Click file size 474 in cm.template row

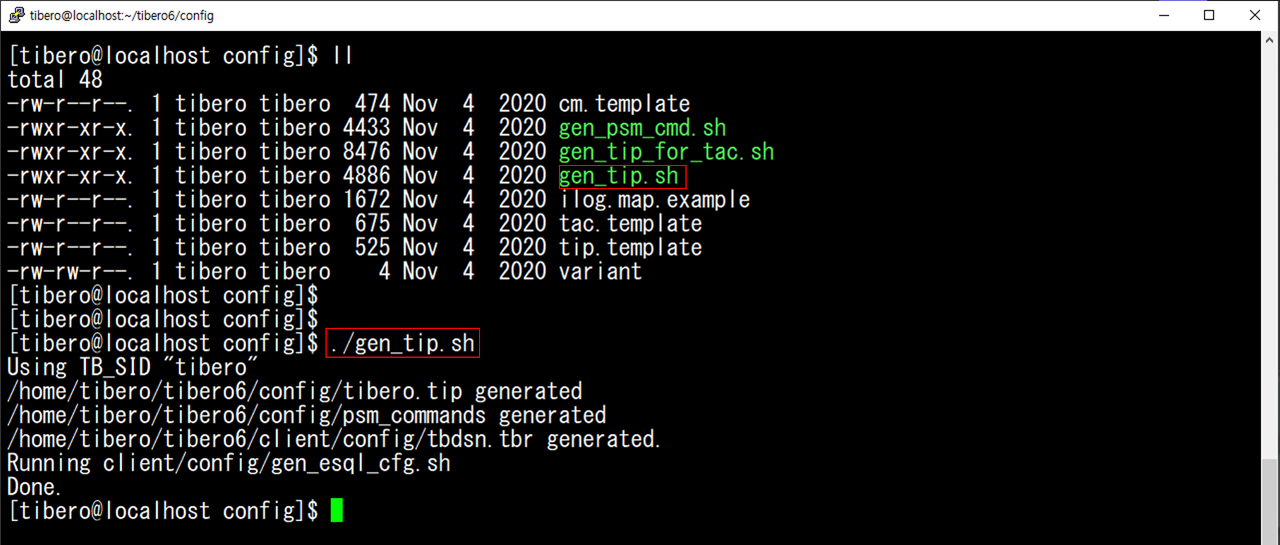click(372, 104)
